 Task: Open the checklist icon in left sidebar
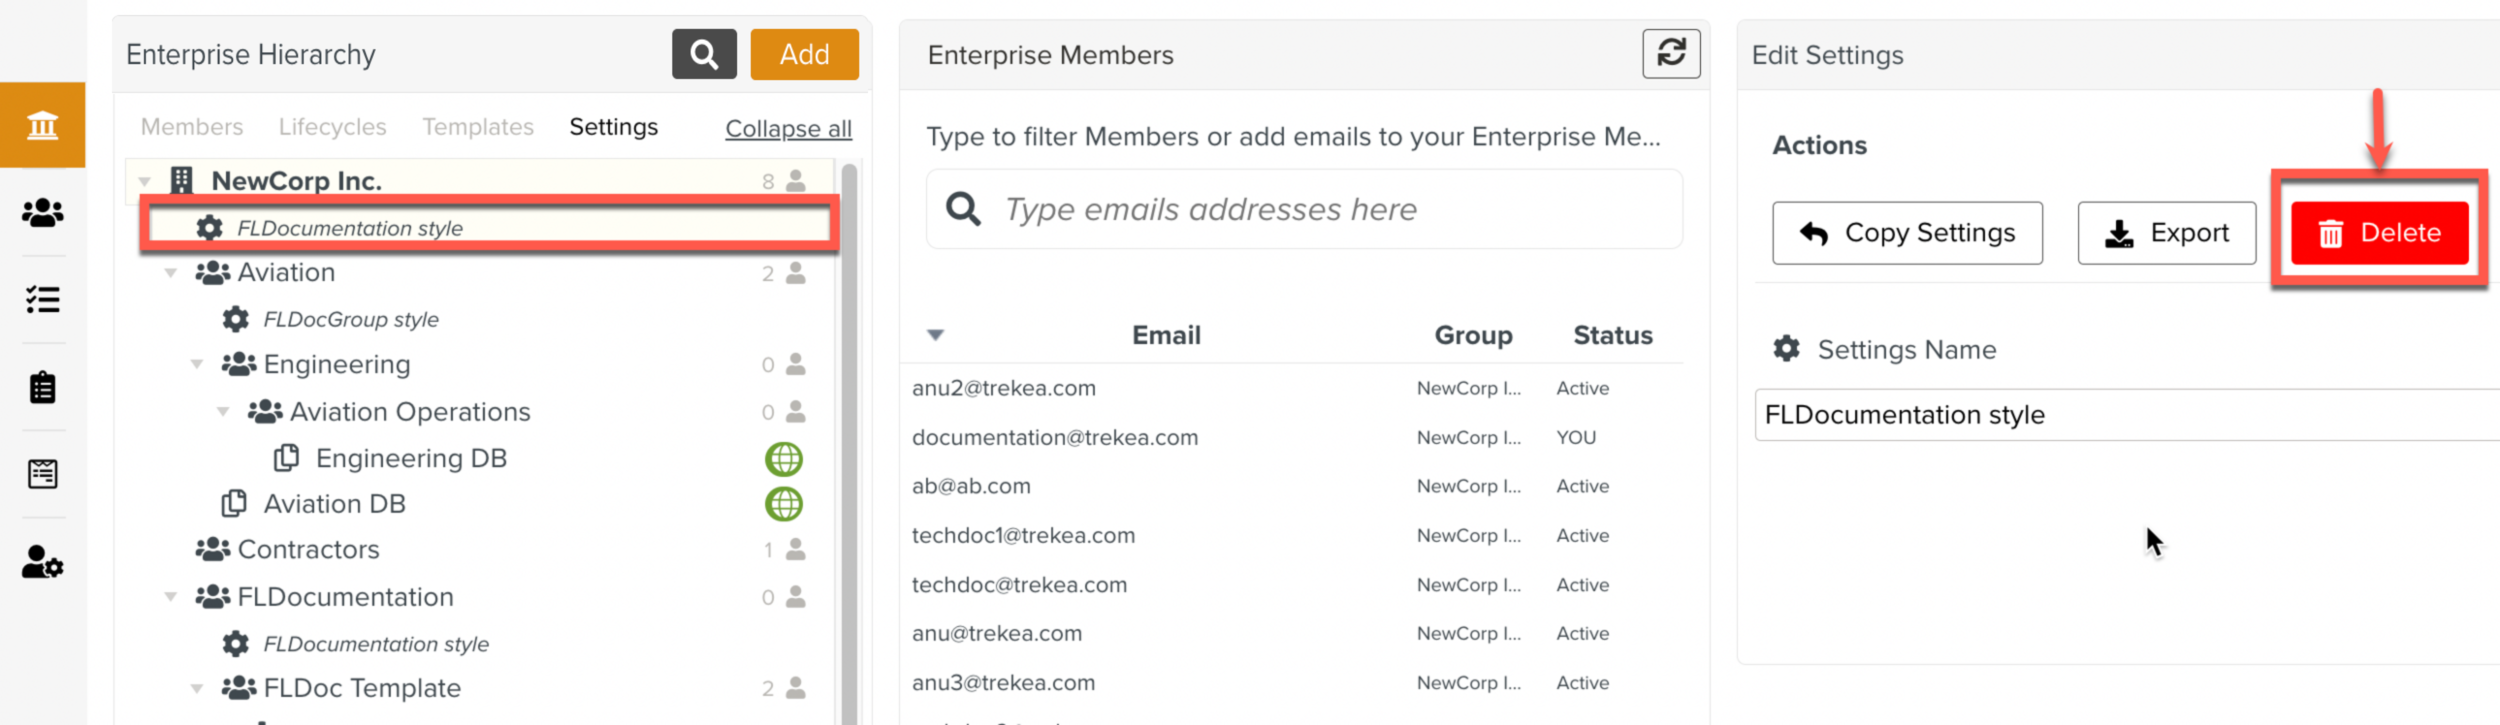[x=42, y=299]
